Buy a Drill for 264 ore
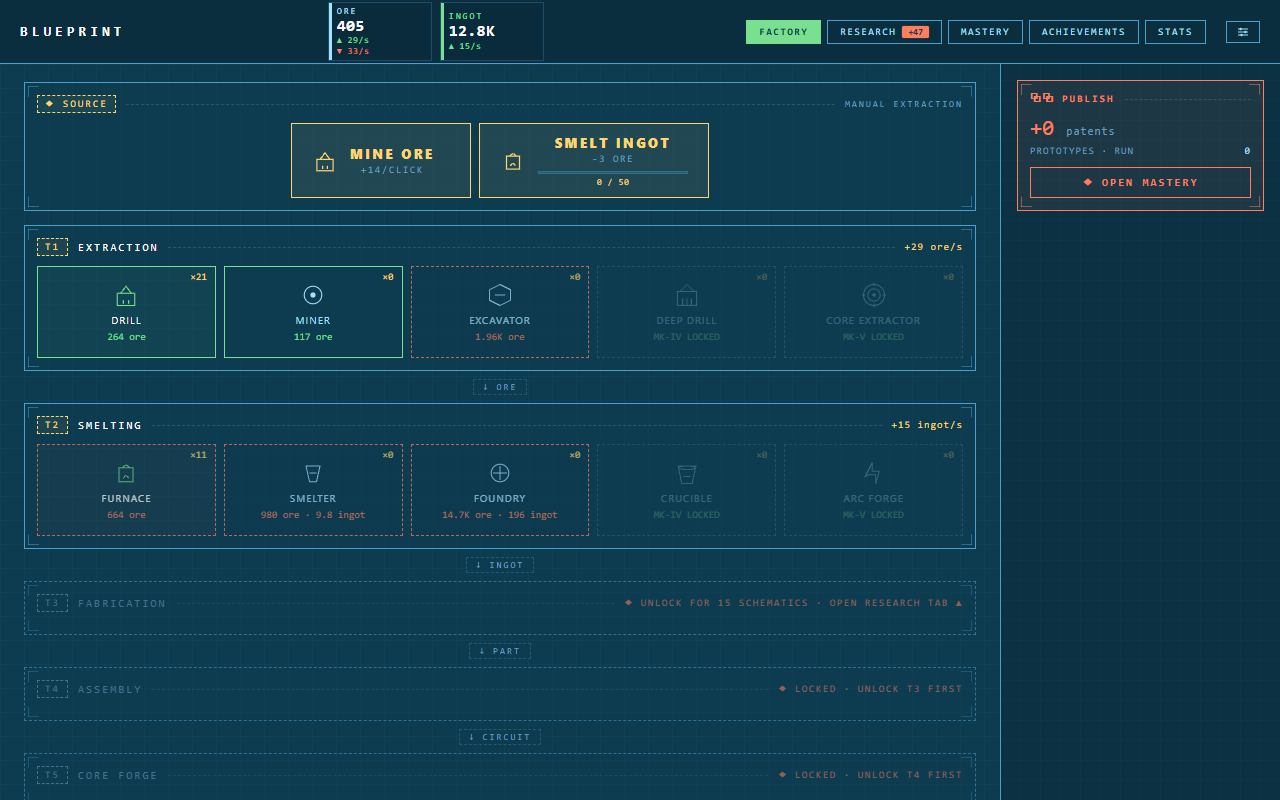 pyautogui.click(x=126, y=312)
